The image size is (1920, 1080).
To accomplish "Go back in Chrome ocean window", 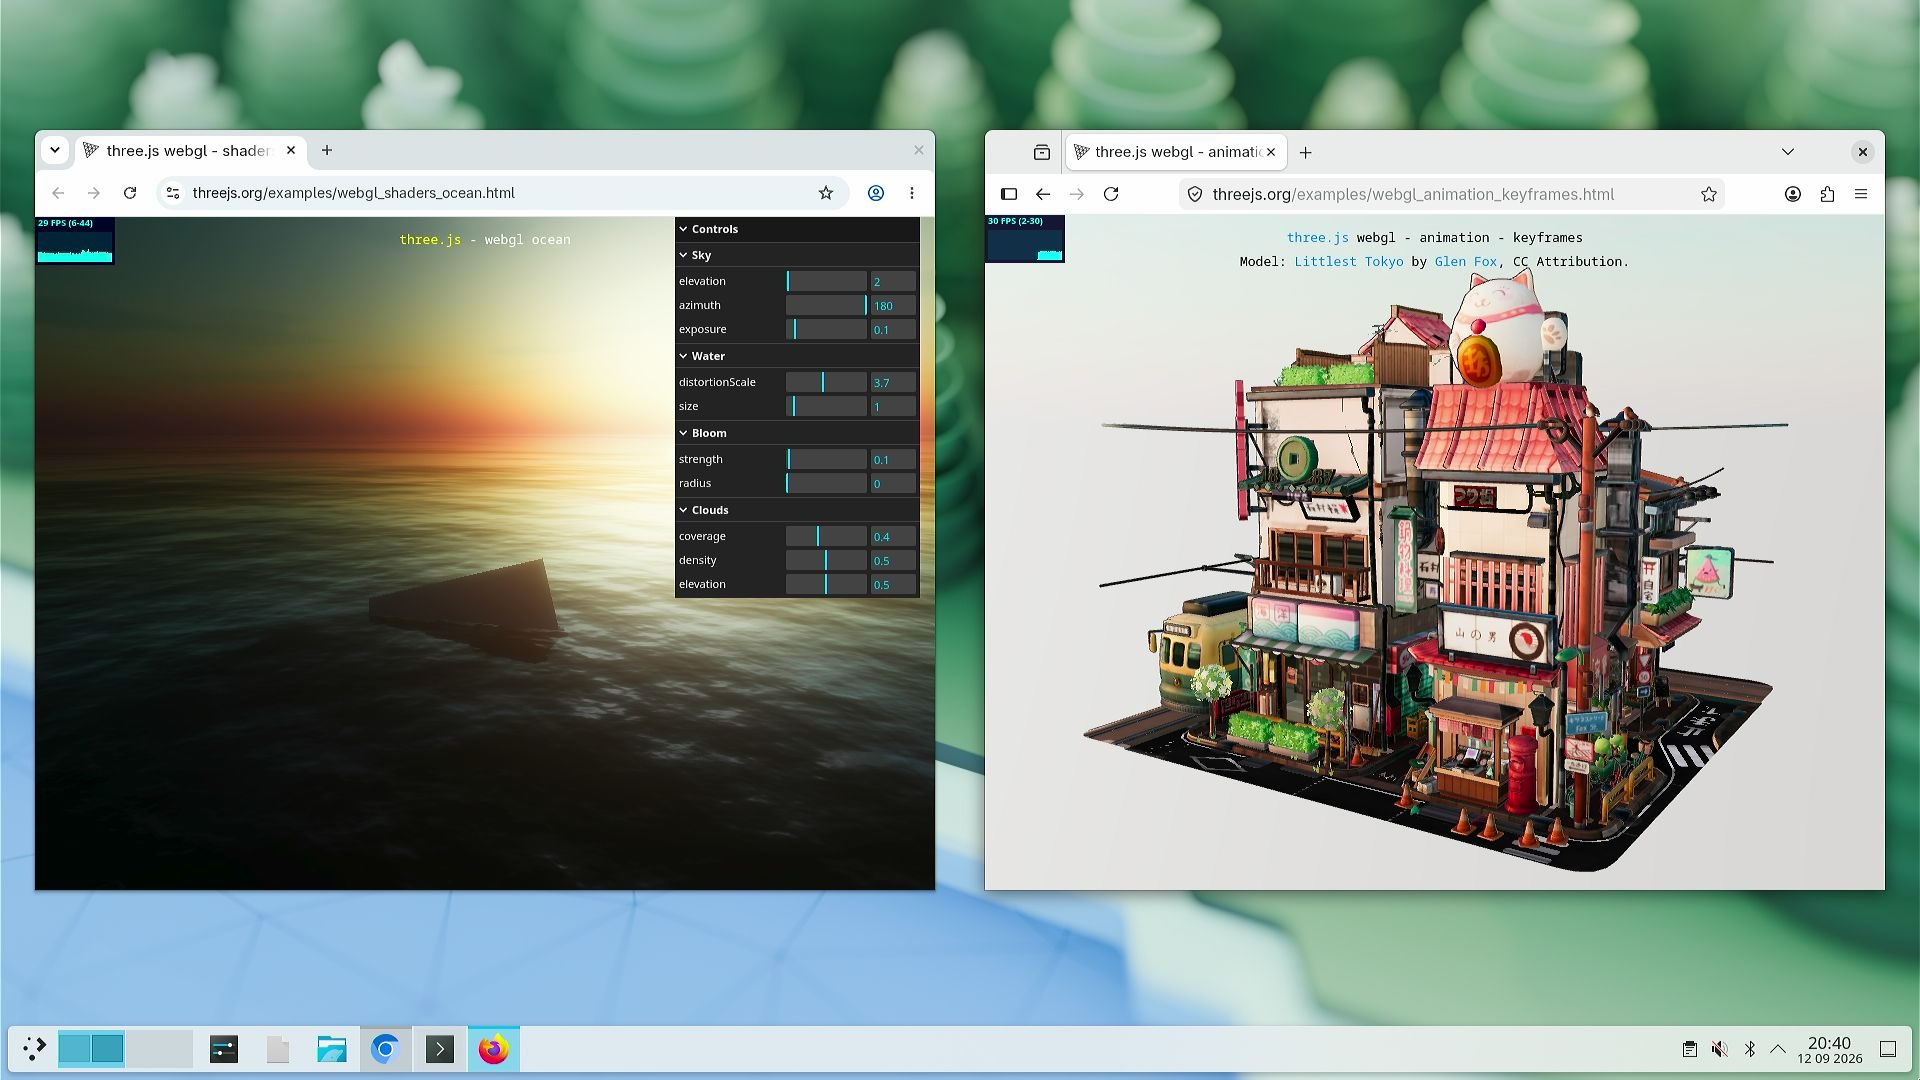I will pos(58,193).
